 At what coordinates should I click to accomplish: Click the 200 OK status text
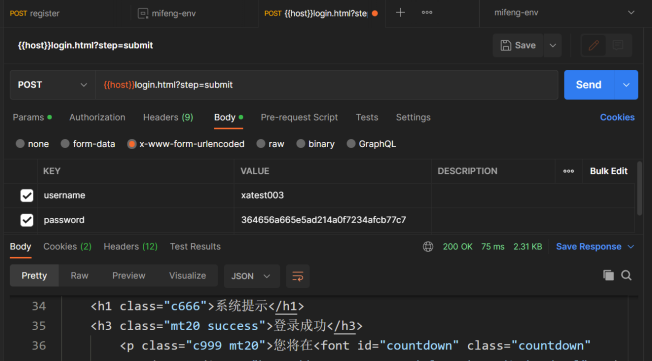coord(457,247)
